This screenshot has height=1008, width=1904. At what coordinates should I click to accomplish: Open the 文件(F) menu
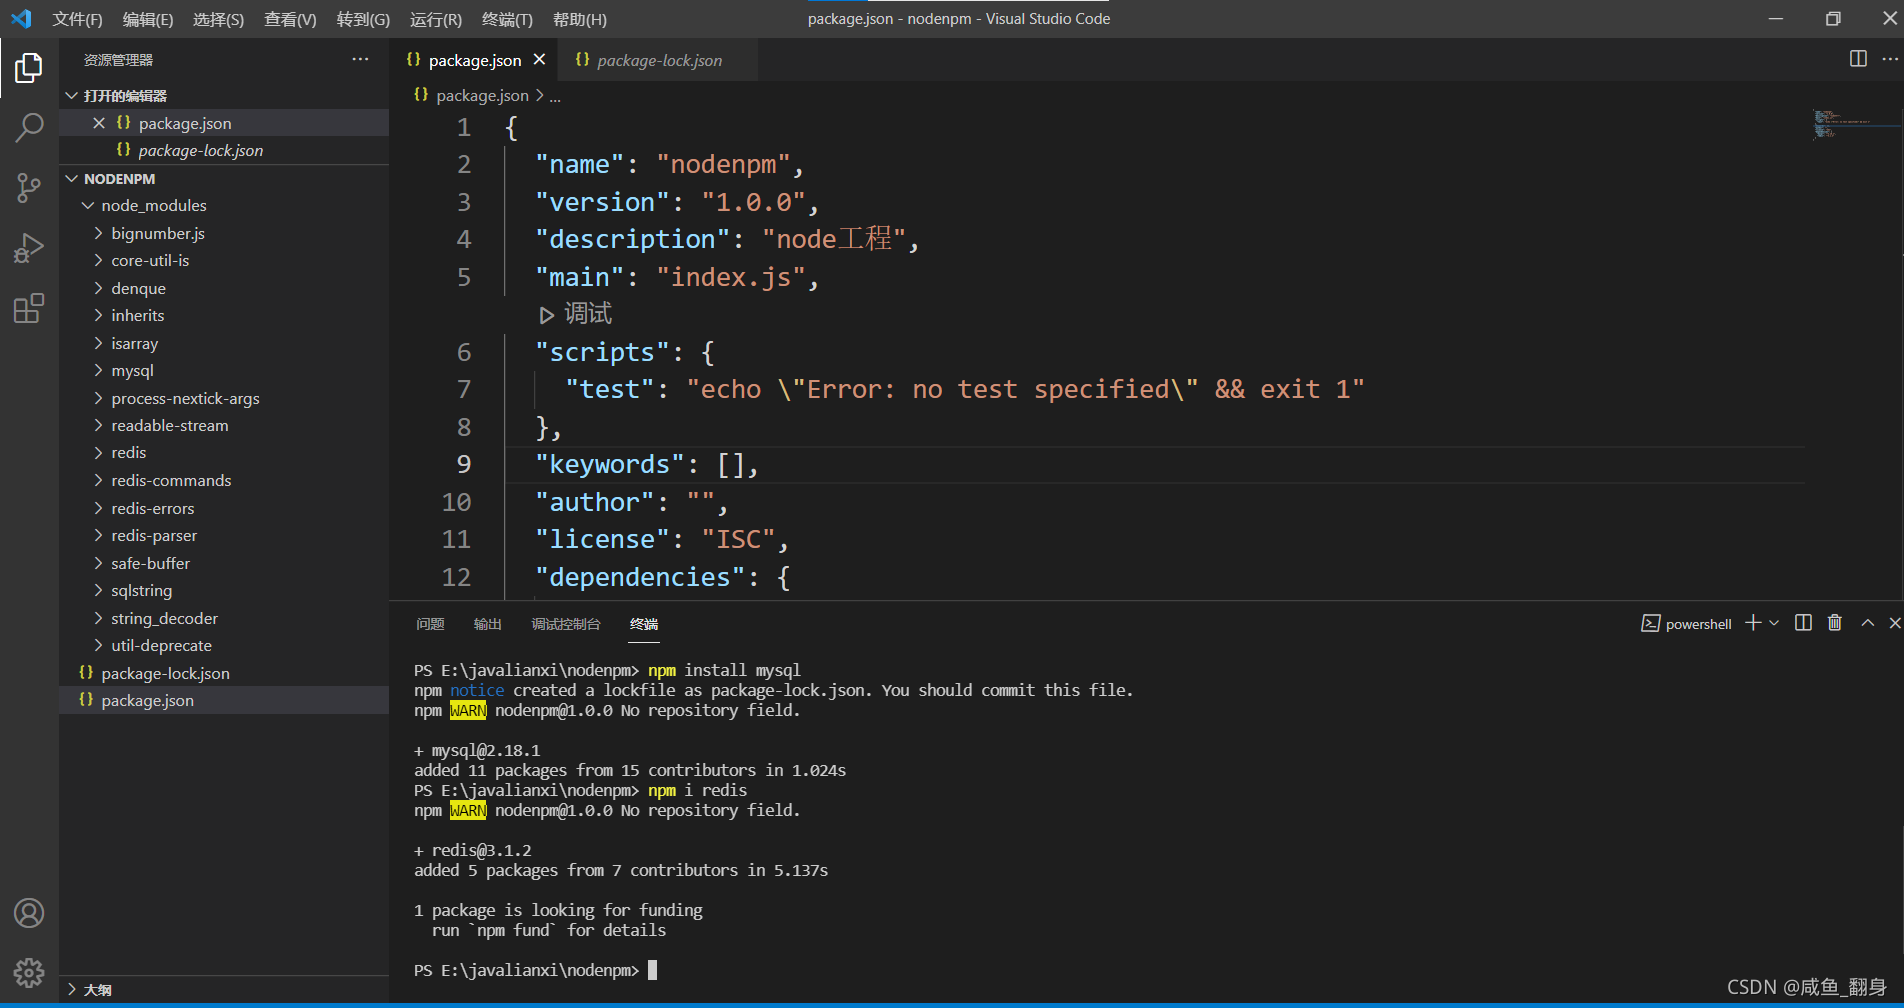[77, 19]
